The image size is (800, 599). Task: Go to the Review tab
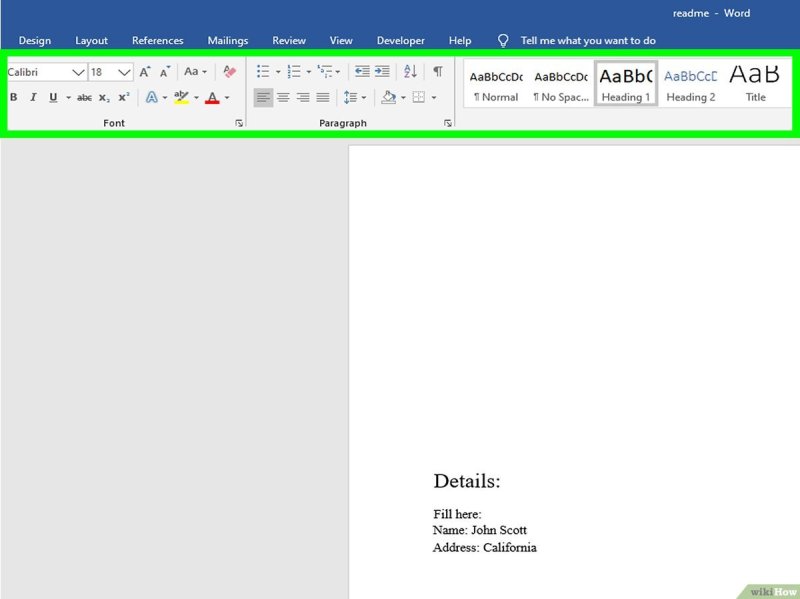pyautogui.click(x=289, y=40)
